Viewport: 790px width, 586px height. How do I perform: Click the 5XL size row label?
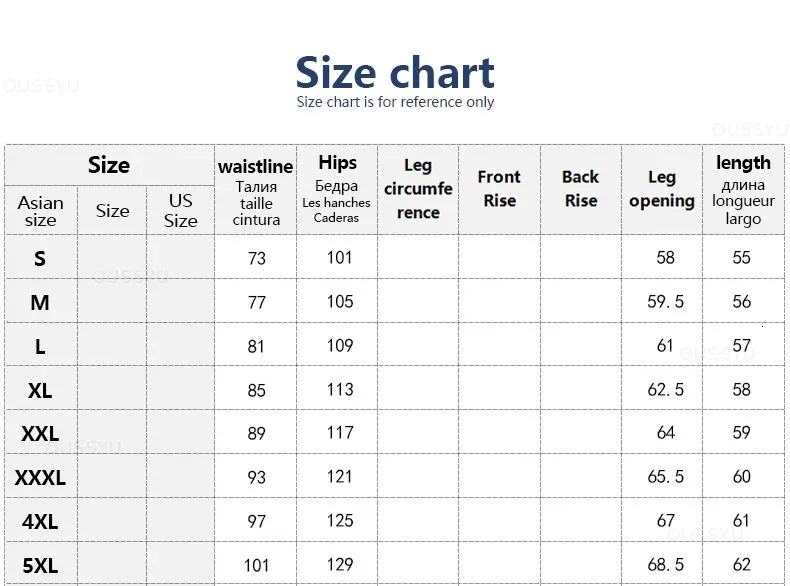[x=40, y=566]
